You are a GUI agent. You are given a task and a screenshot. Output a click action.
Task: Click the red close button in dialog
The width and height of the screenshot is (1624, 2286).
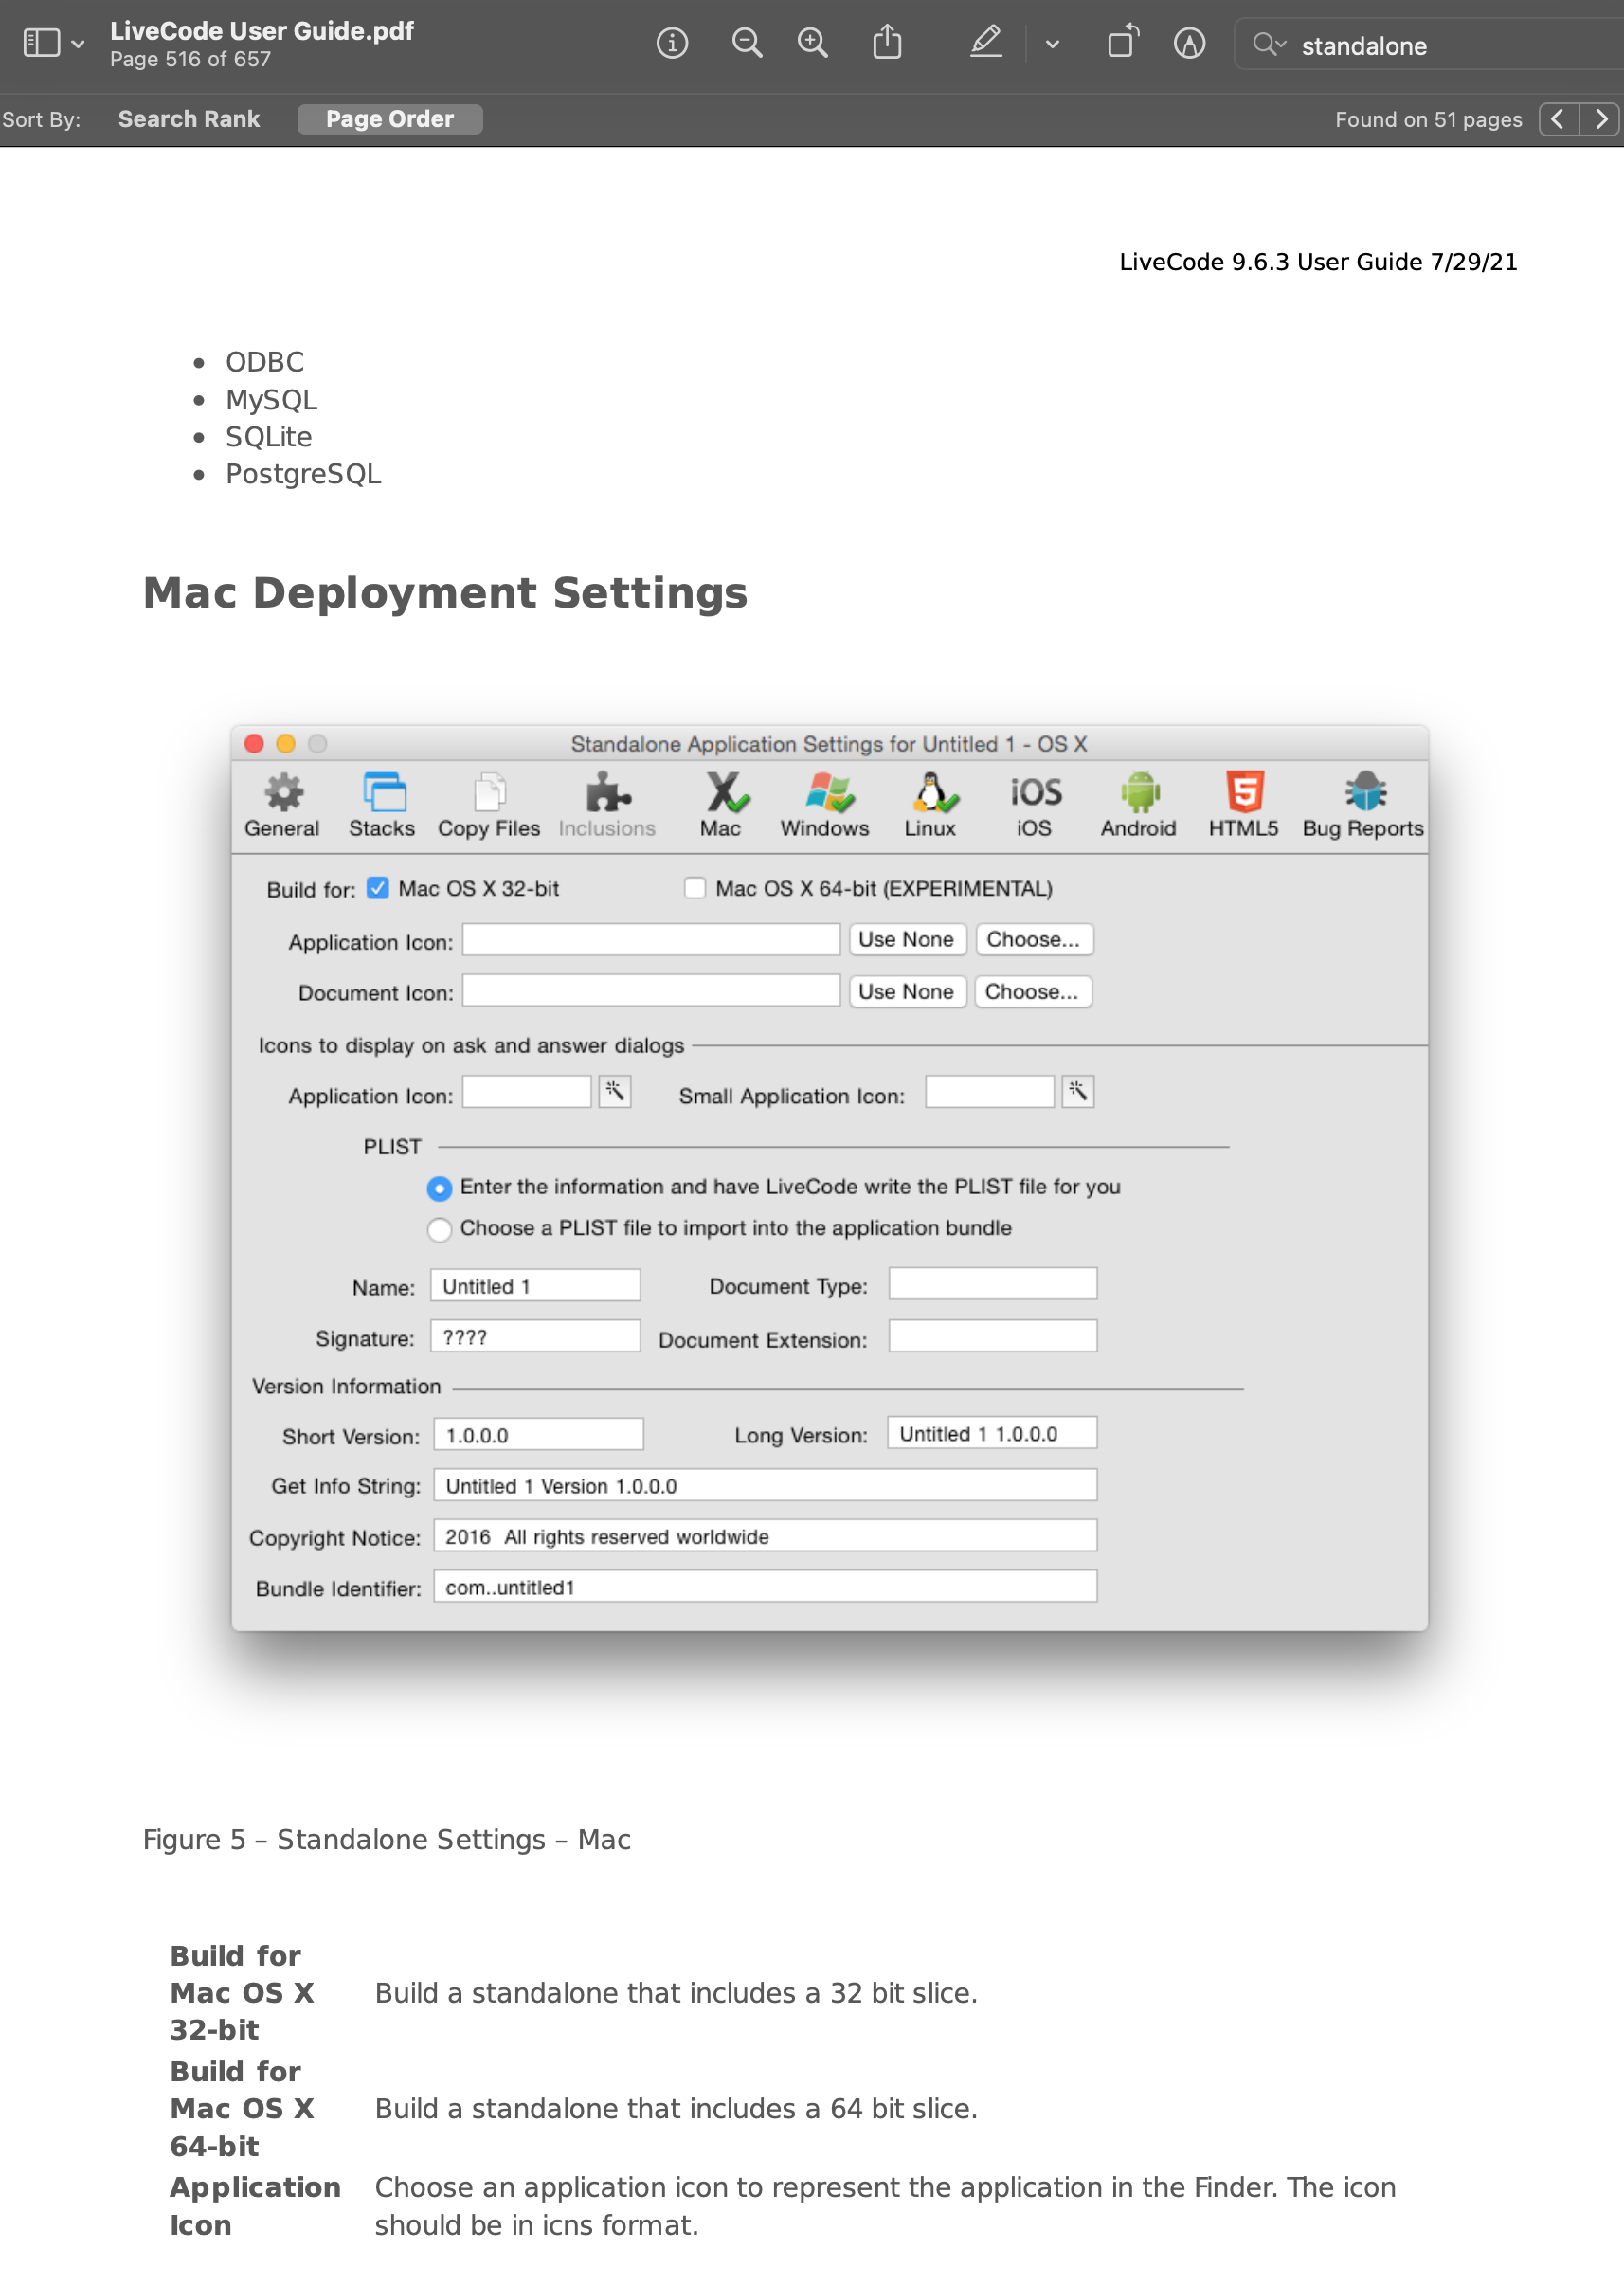254,744
